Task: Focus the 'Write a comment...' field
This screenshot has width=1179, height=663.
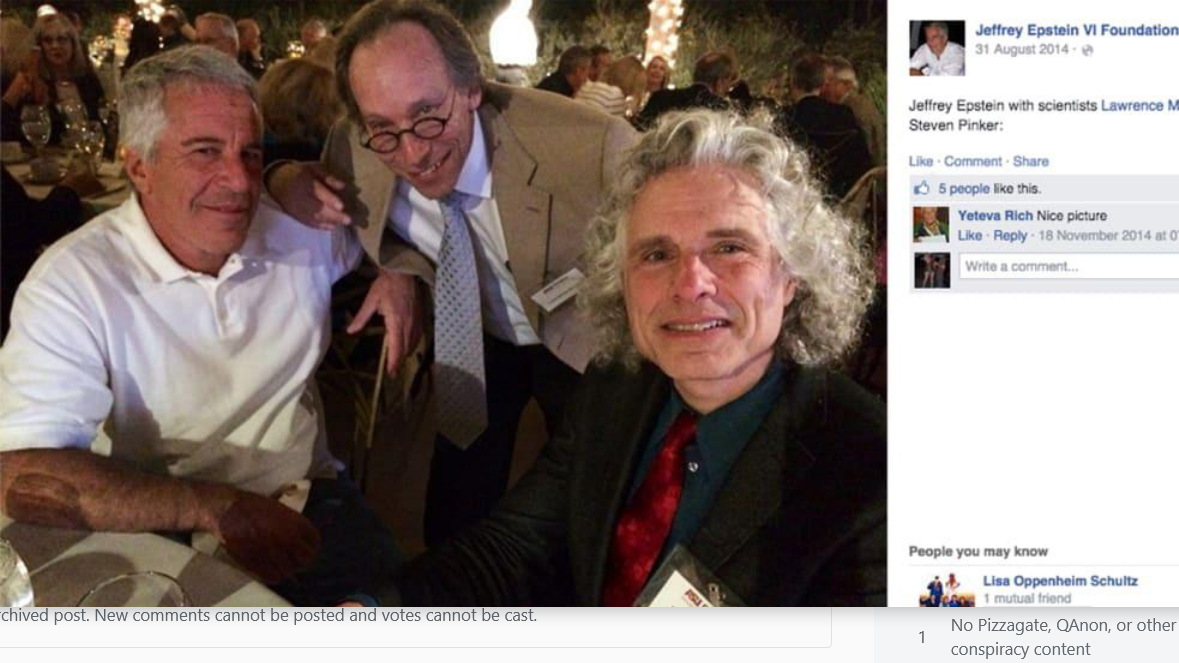Action: click(1068, 266)
